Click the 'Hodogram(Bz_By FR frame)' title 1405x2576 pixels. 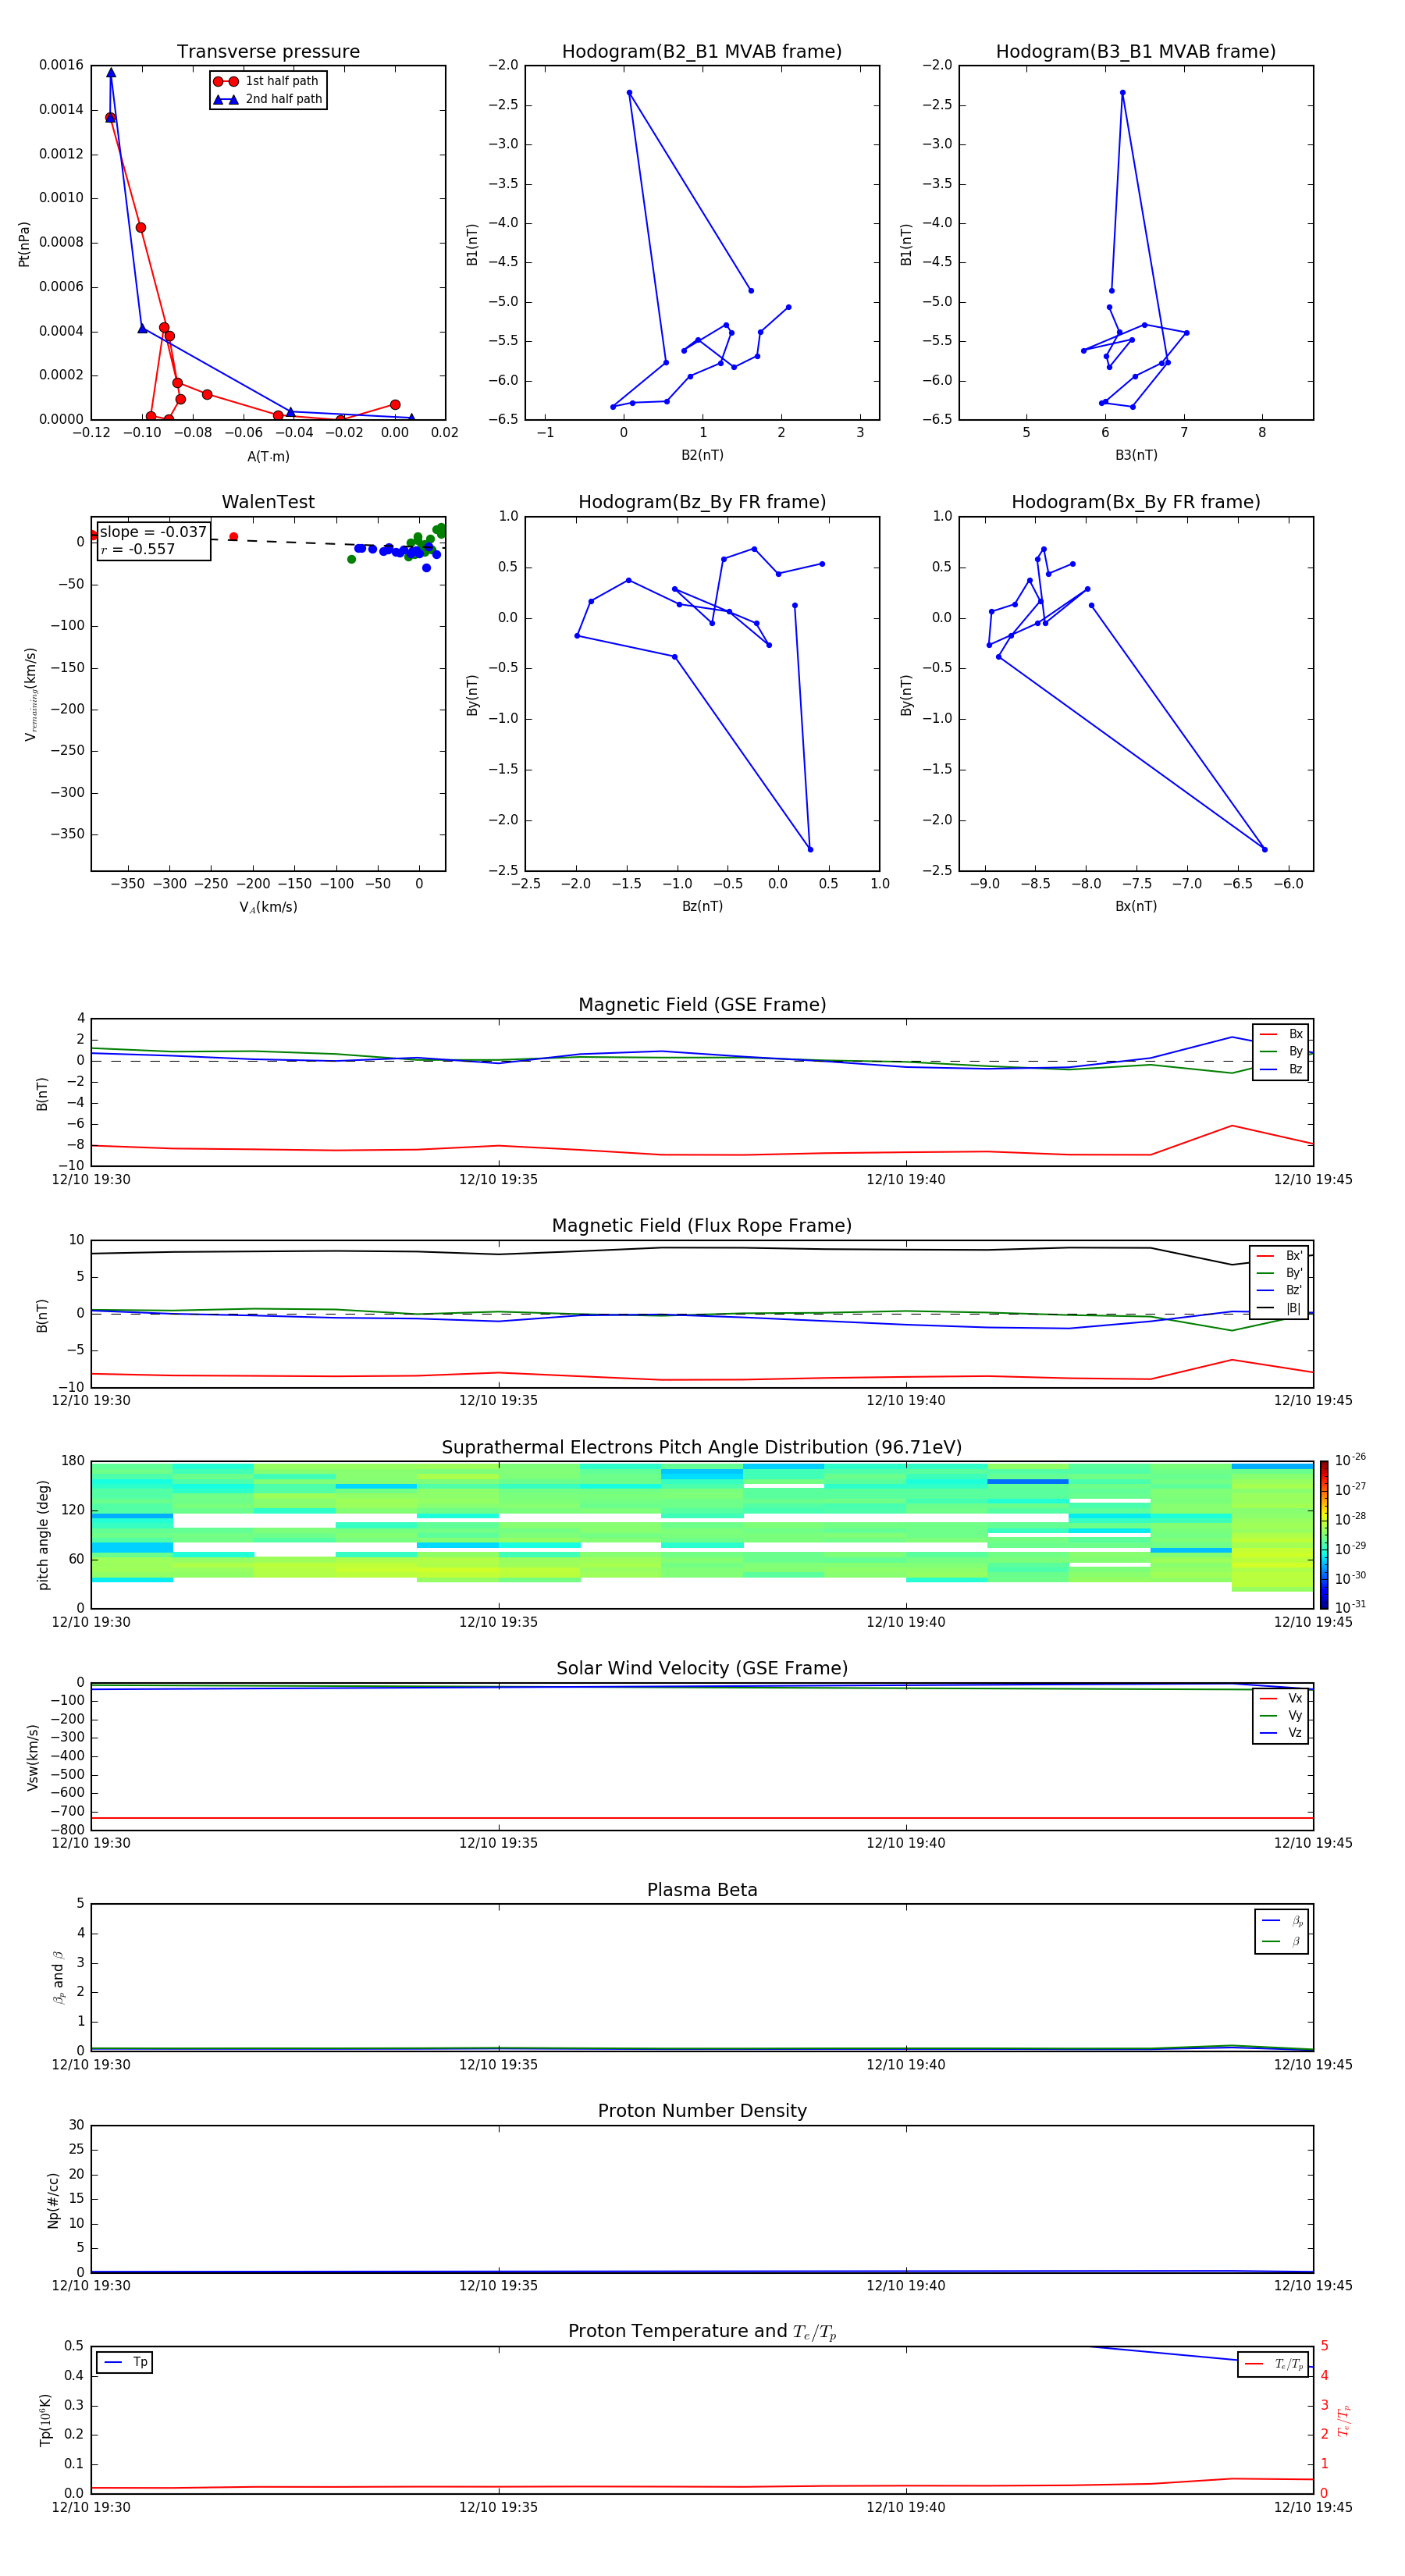click(x=702, y=502)
